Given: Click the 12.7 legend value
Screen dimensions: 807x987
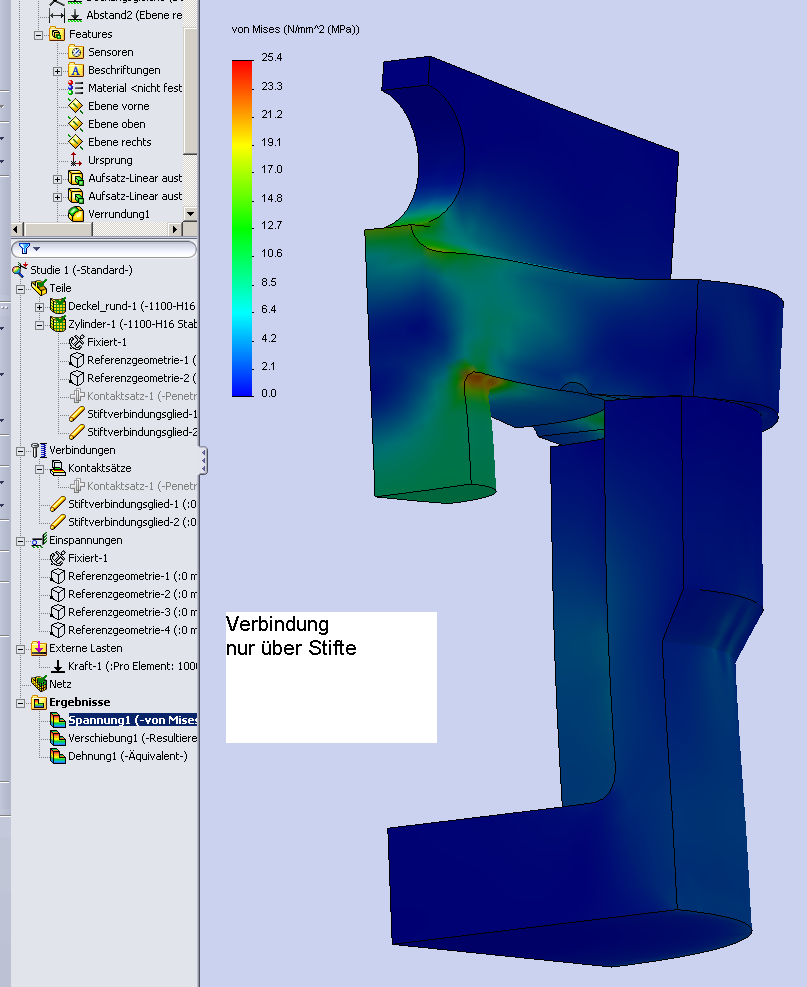Looking at the screenshot, I should (x=272, y=225).
